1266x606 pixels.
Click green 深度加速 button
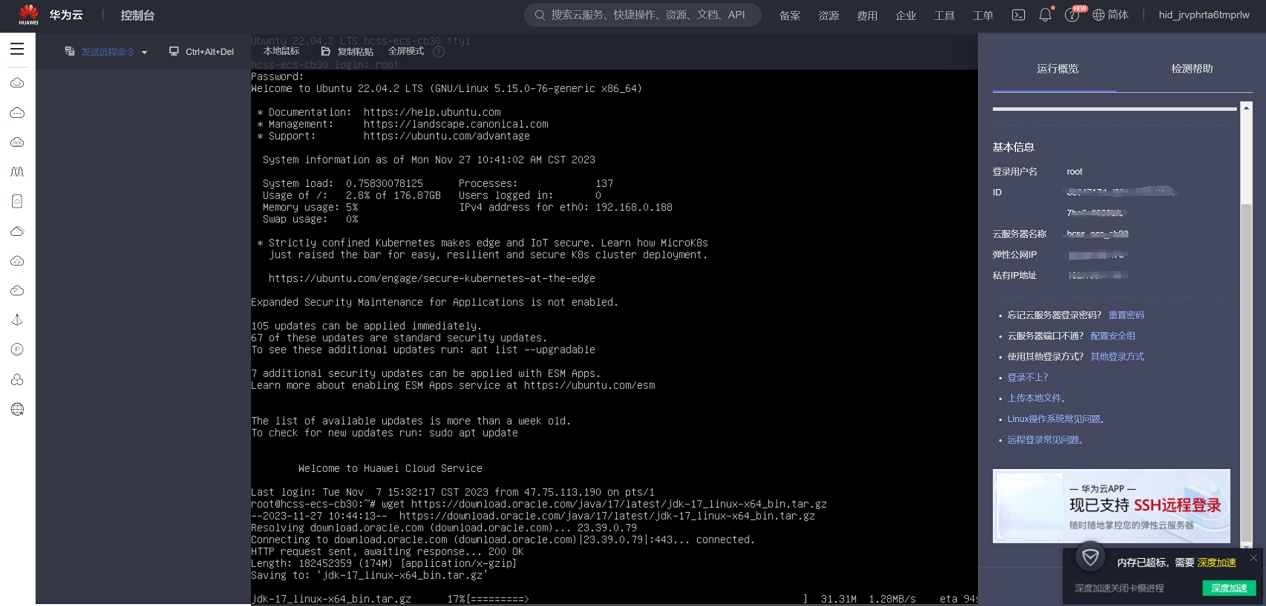[x=1229, y=588]
